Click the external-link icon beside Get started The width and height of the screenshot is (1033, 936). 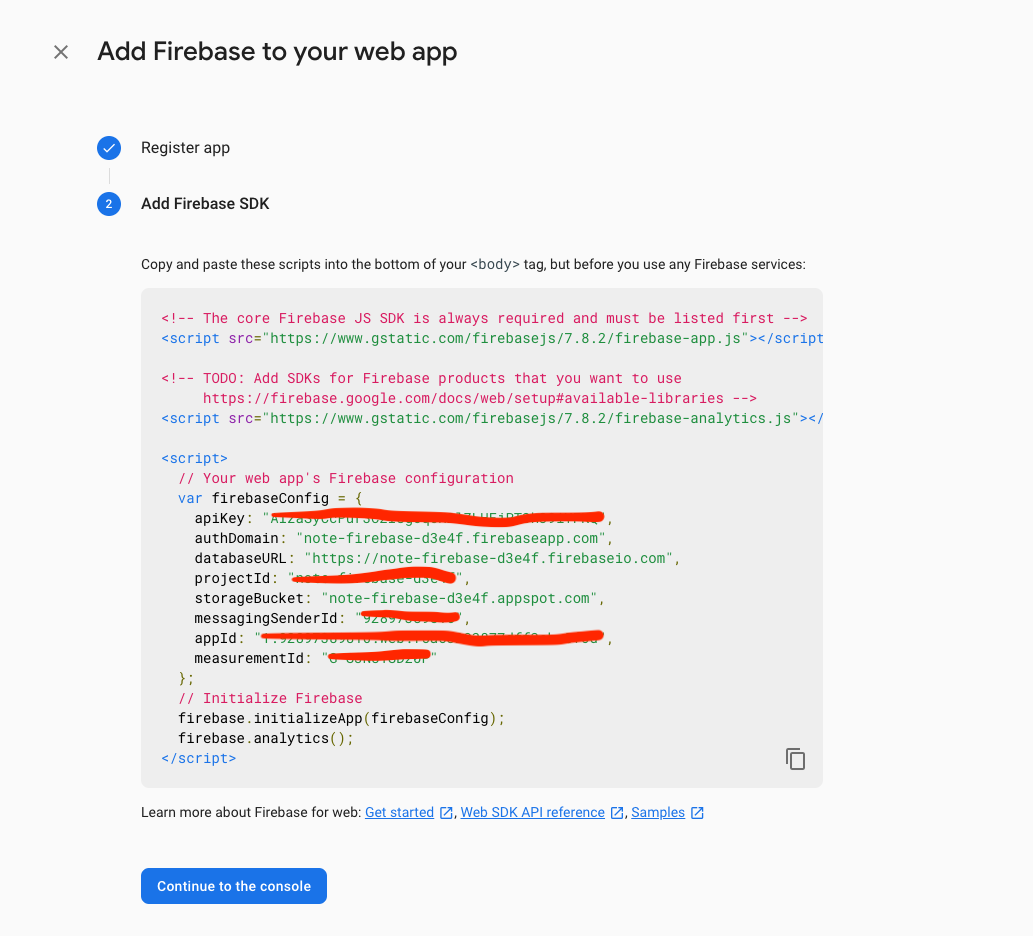446,813
